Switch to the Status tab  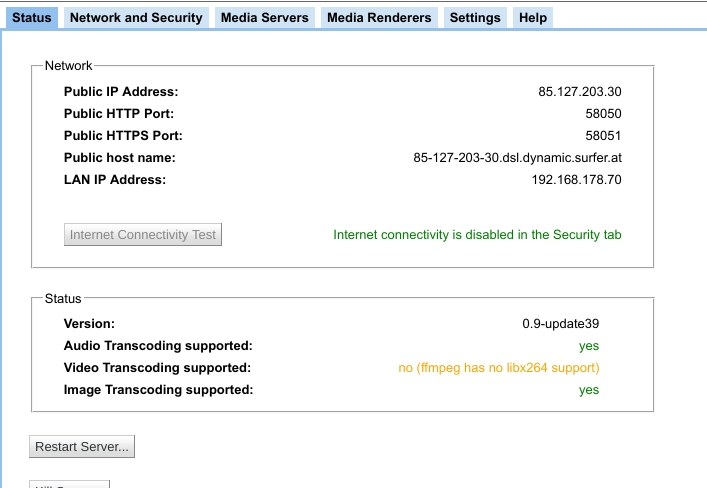point(31,18)
